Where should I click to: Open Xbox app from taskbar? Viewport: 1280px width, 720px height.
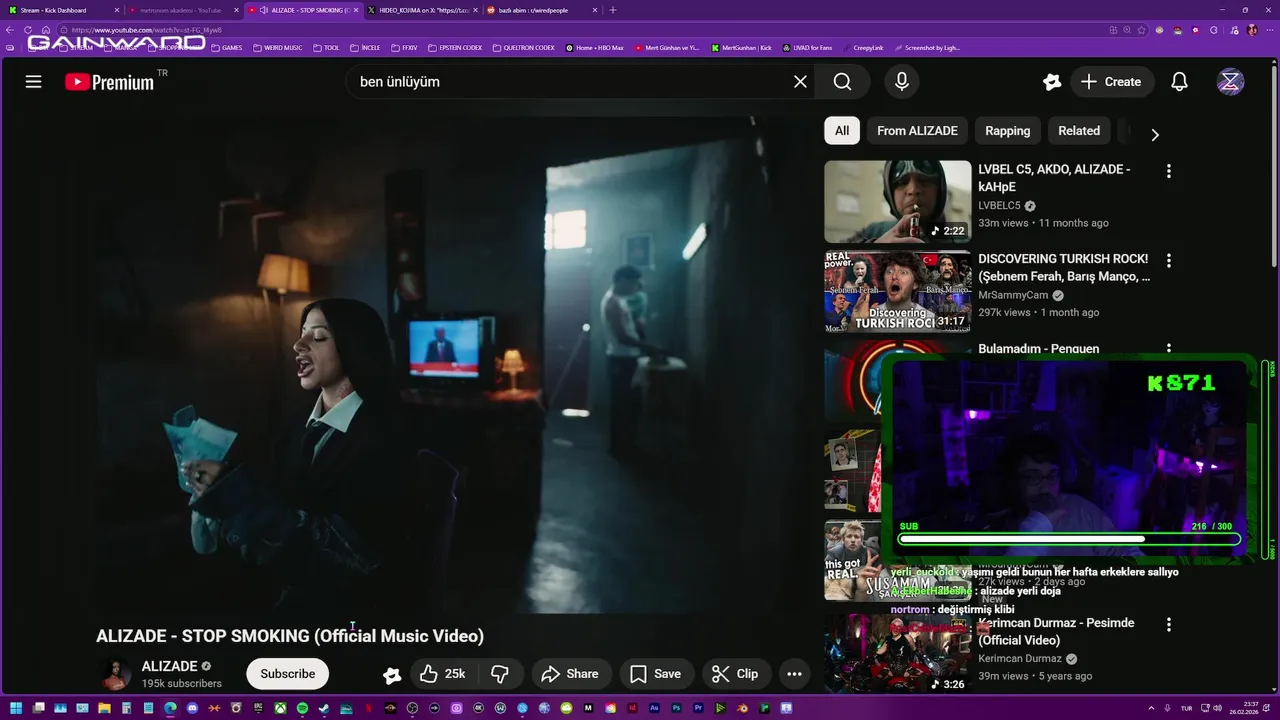(x=281, y=708)
